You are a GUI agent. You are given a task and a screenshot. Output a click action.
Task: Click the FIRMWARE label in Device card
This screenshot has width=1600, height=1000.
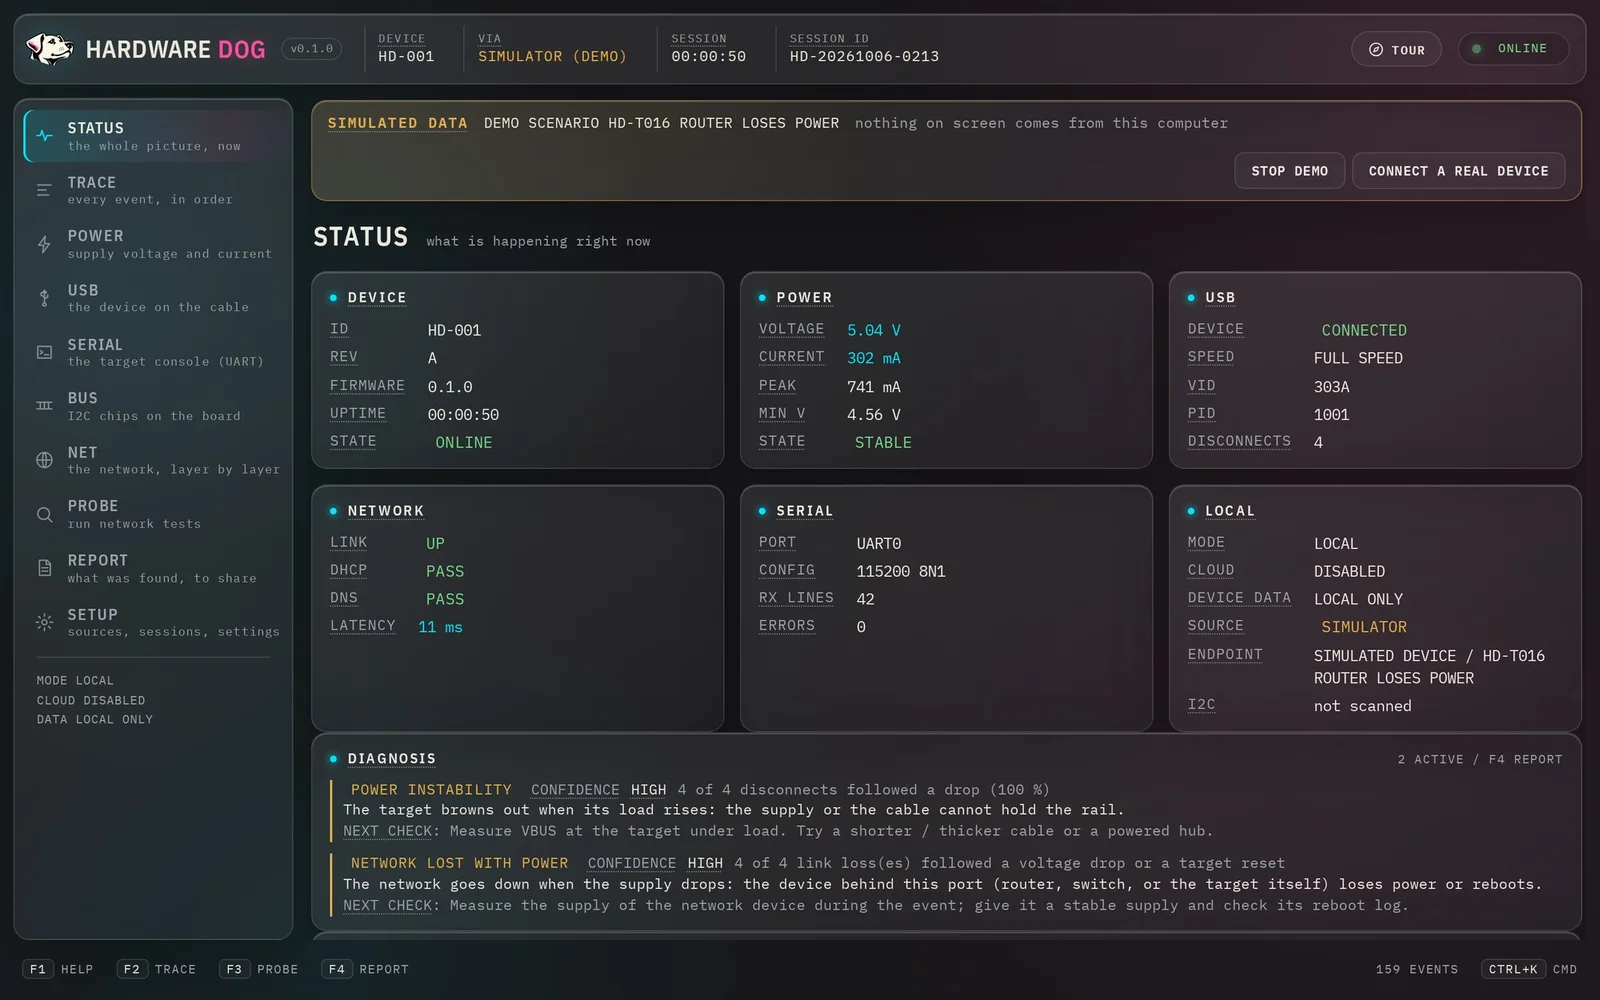[367, 385]
